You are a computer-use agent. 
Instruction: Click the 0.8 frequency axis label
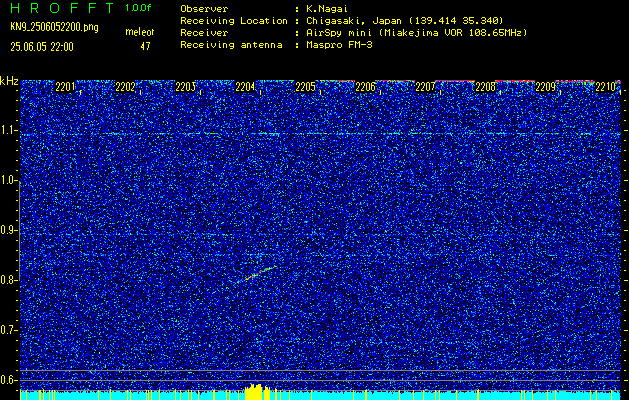click(9, 280)
